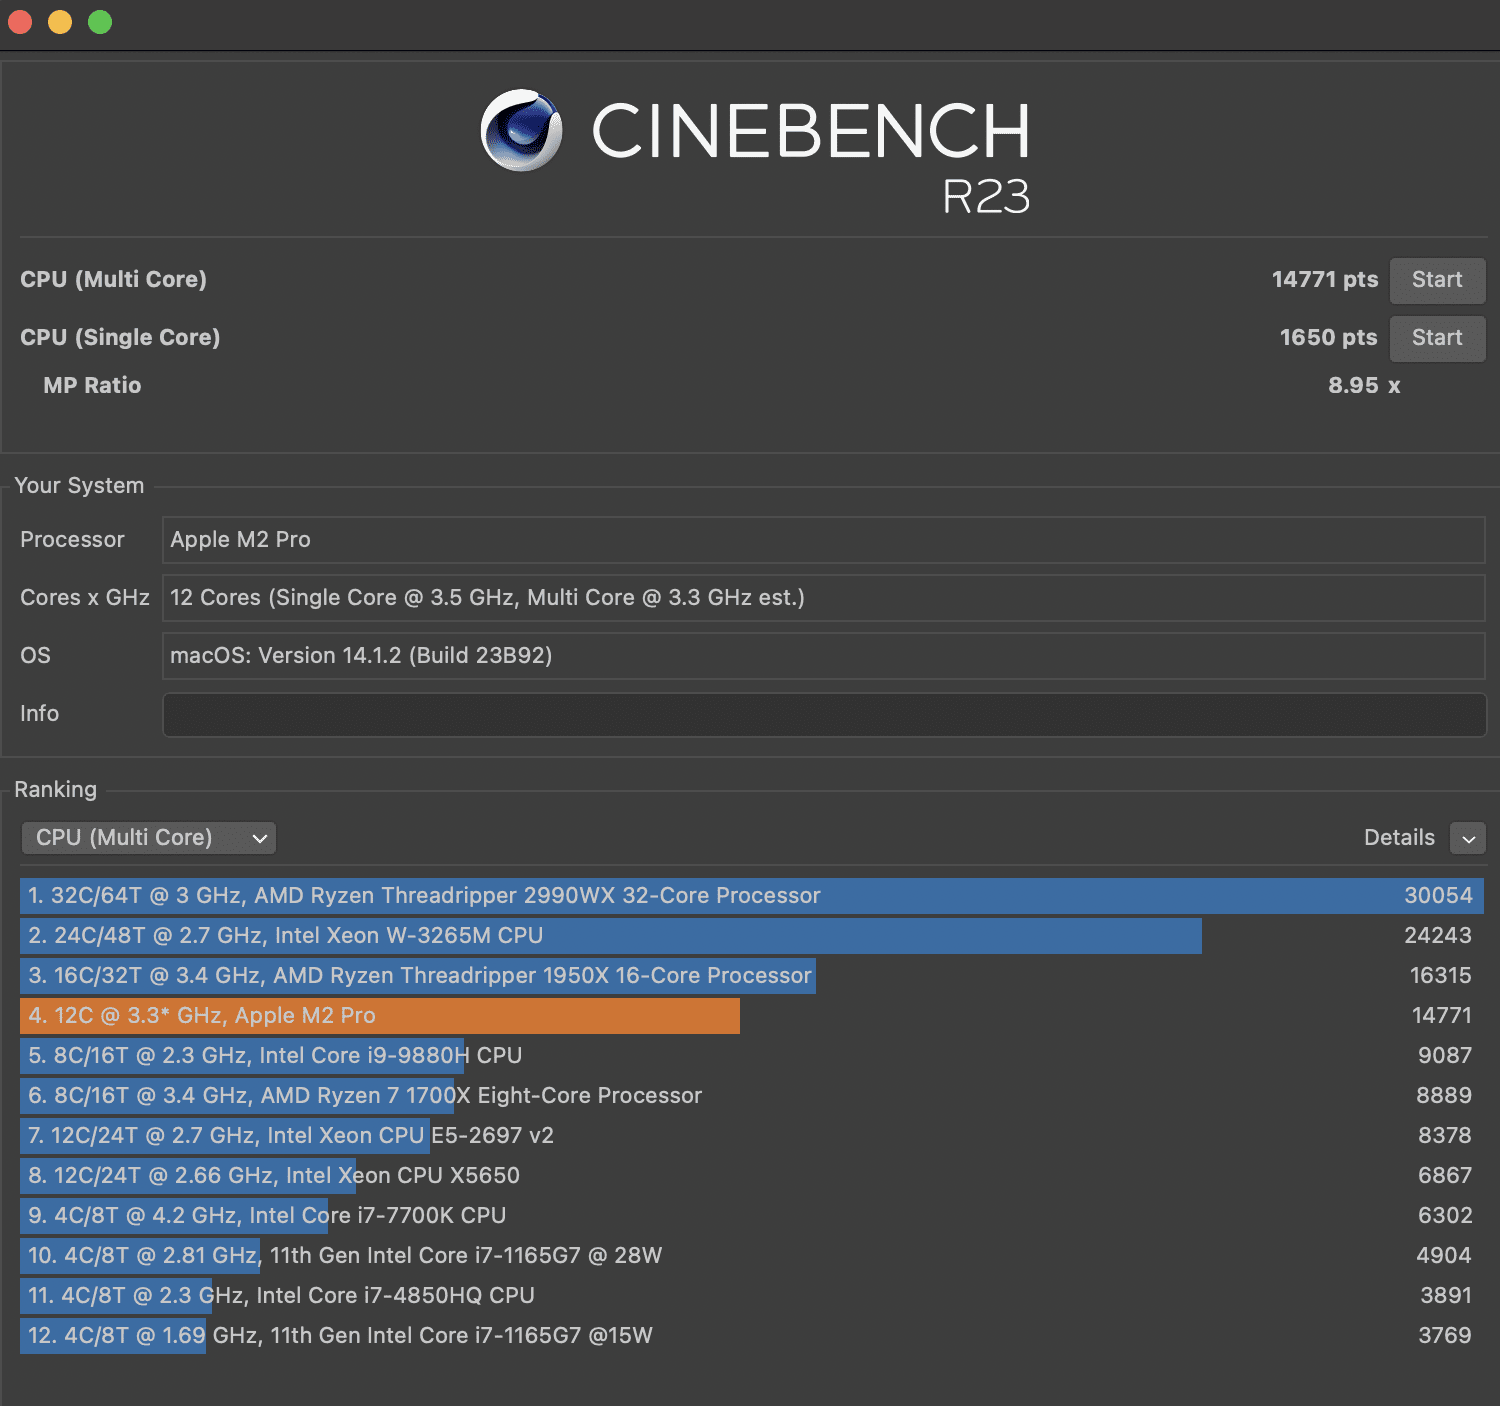Select ranking row AMD Ryzen Threadripper 2990WX
Image resolution: width=1500 pixels, height=1406 pixels.
click(x=752, y=896)
